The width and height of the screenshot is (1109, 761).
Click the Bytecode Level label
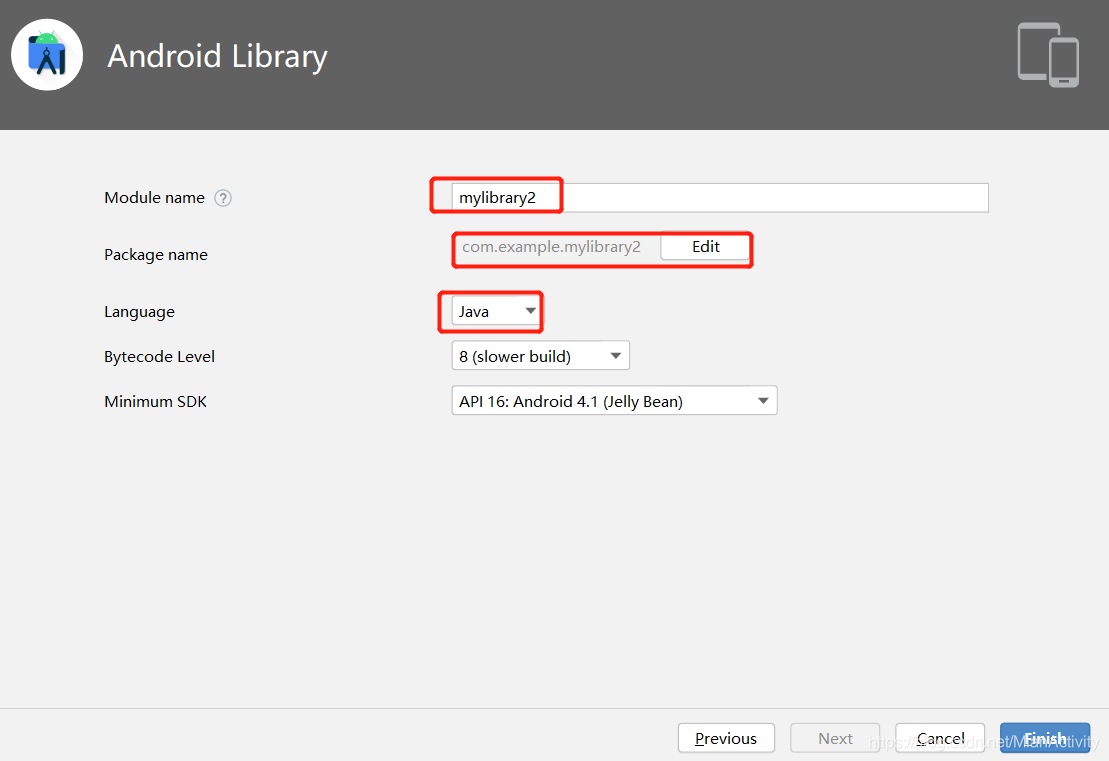(159, 356)
